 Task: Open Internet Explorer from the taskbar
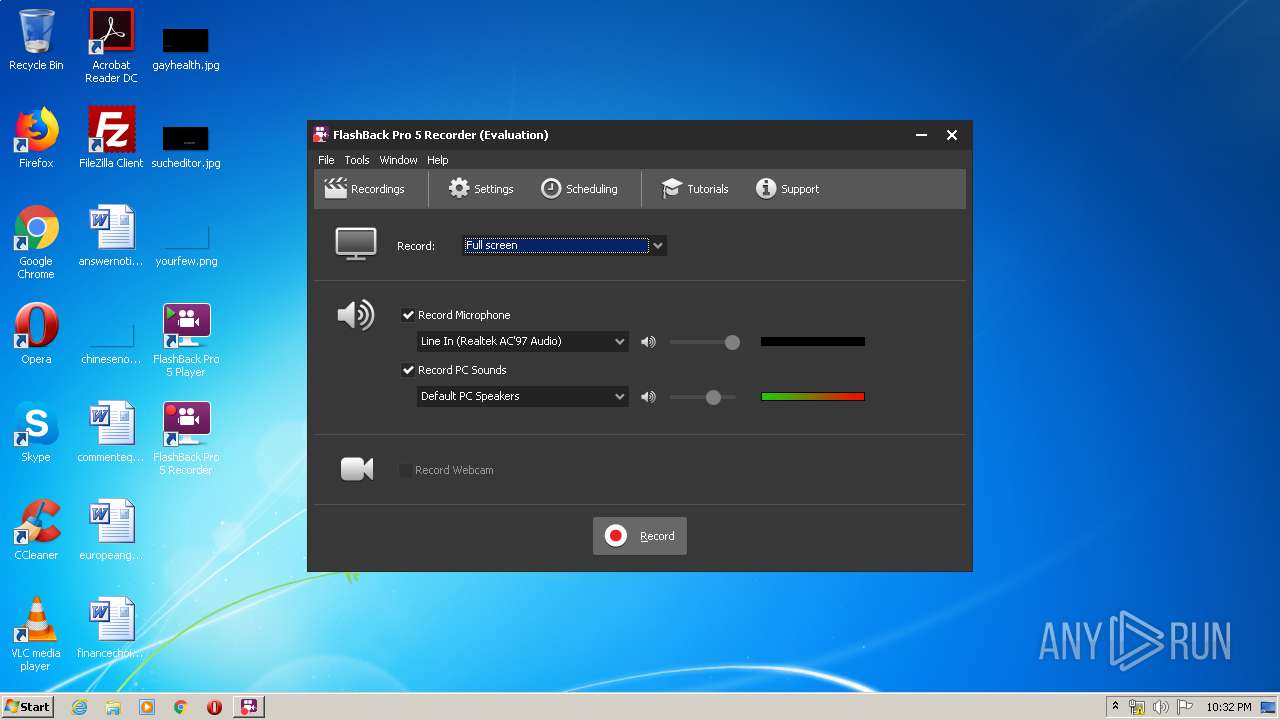click(79, 707)
